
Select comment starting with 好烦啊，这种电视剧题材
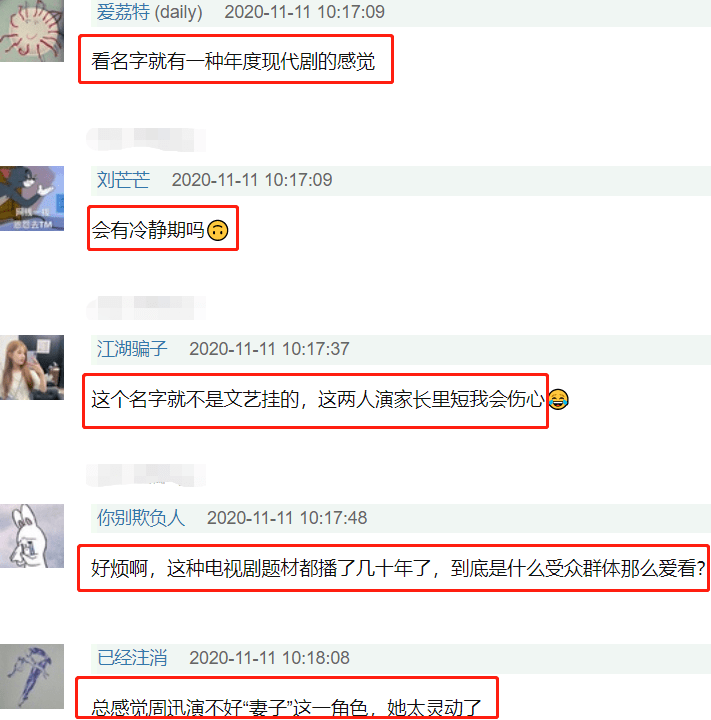tap(398, 568)
